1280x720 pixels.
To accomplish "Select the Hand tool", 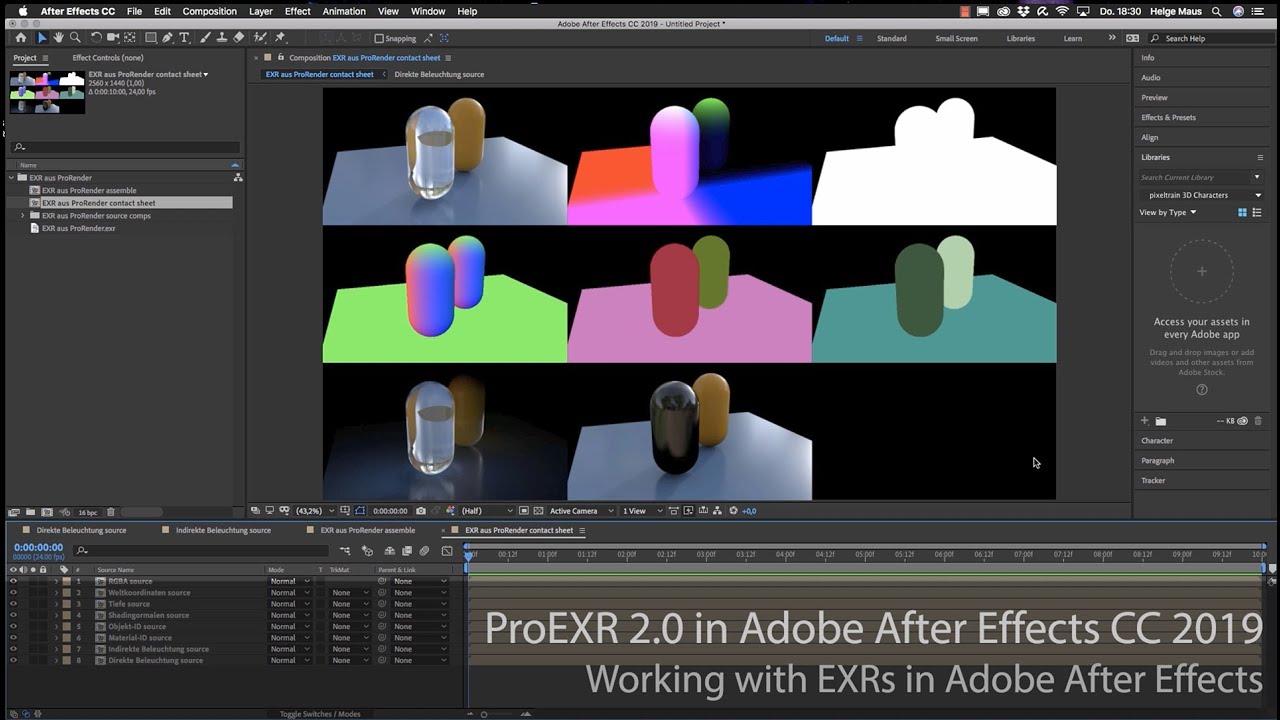I will (x=59, y=38).
